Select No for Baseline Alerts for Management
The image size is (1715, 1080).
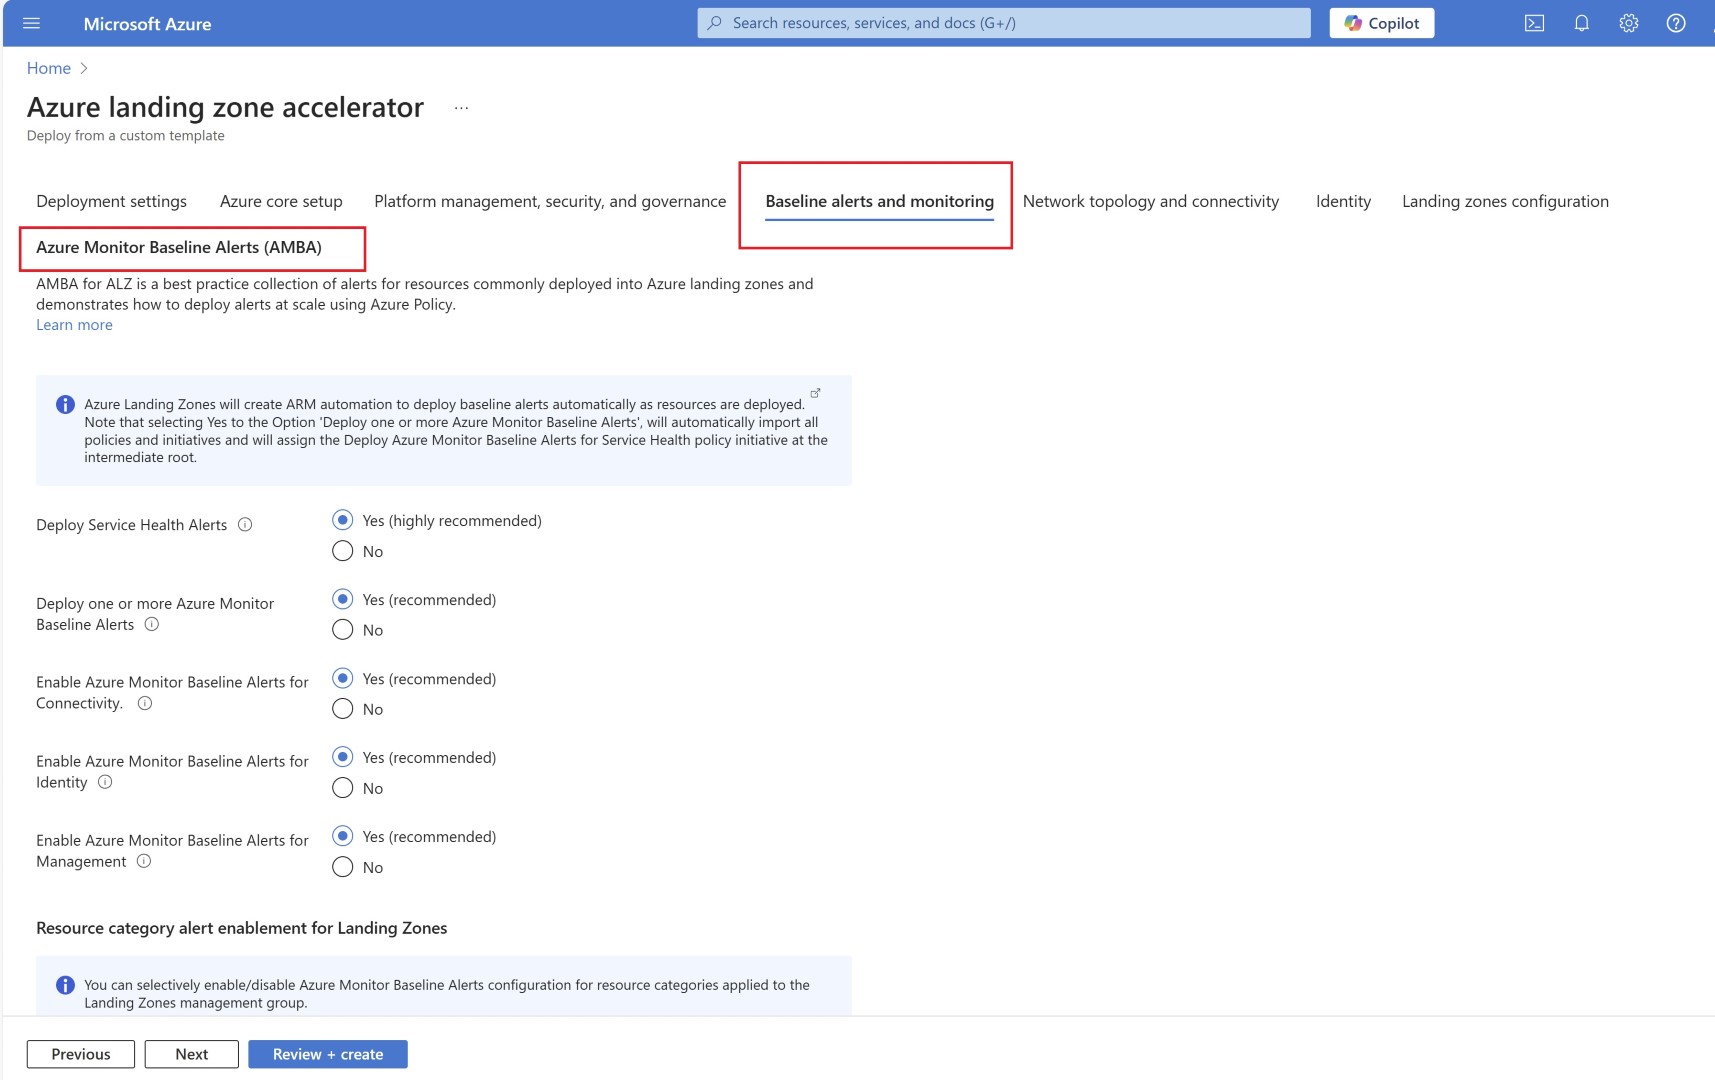(x=343, y=867)
